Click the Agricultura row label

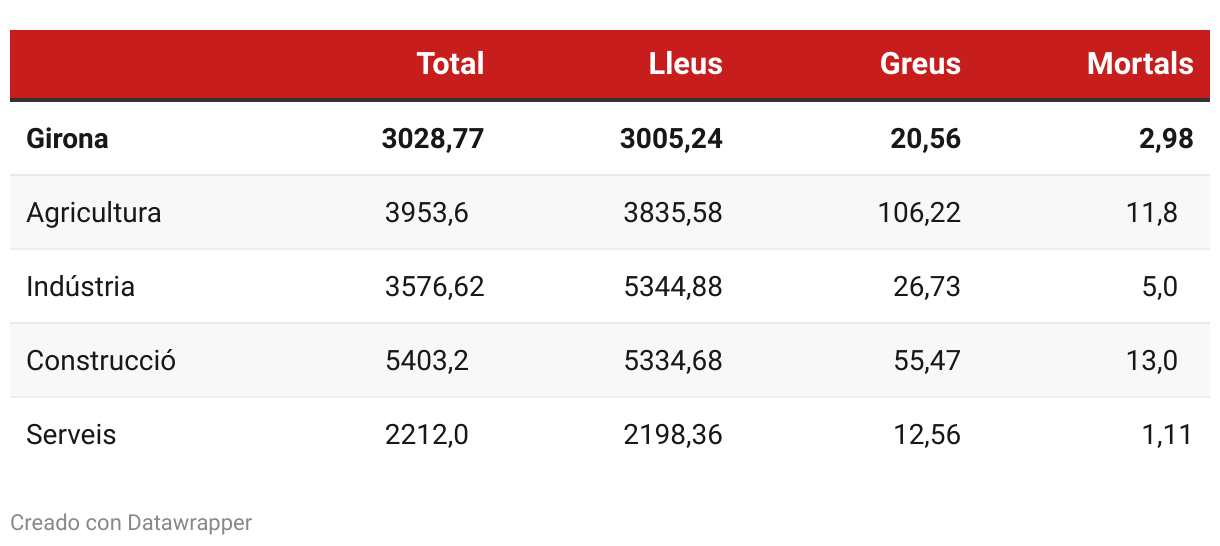(94, 213)
